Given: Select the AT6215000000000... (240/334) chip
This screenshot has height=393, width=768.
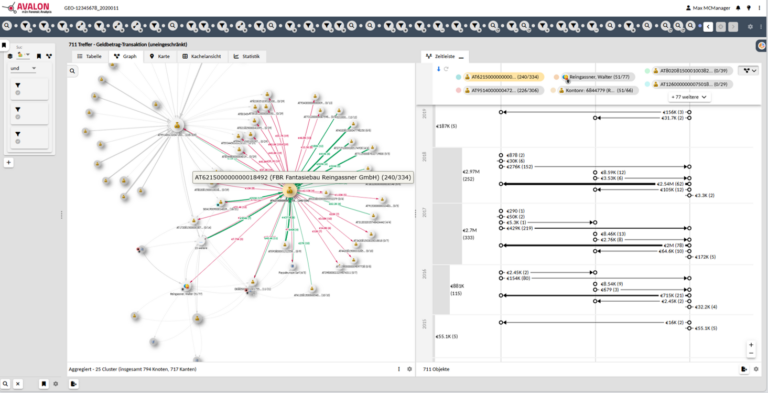Looking at the screenshot, I should [504, 77].
